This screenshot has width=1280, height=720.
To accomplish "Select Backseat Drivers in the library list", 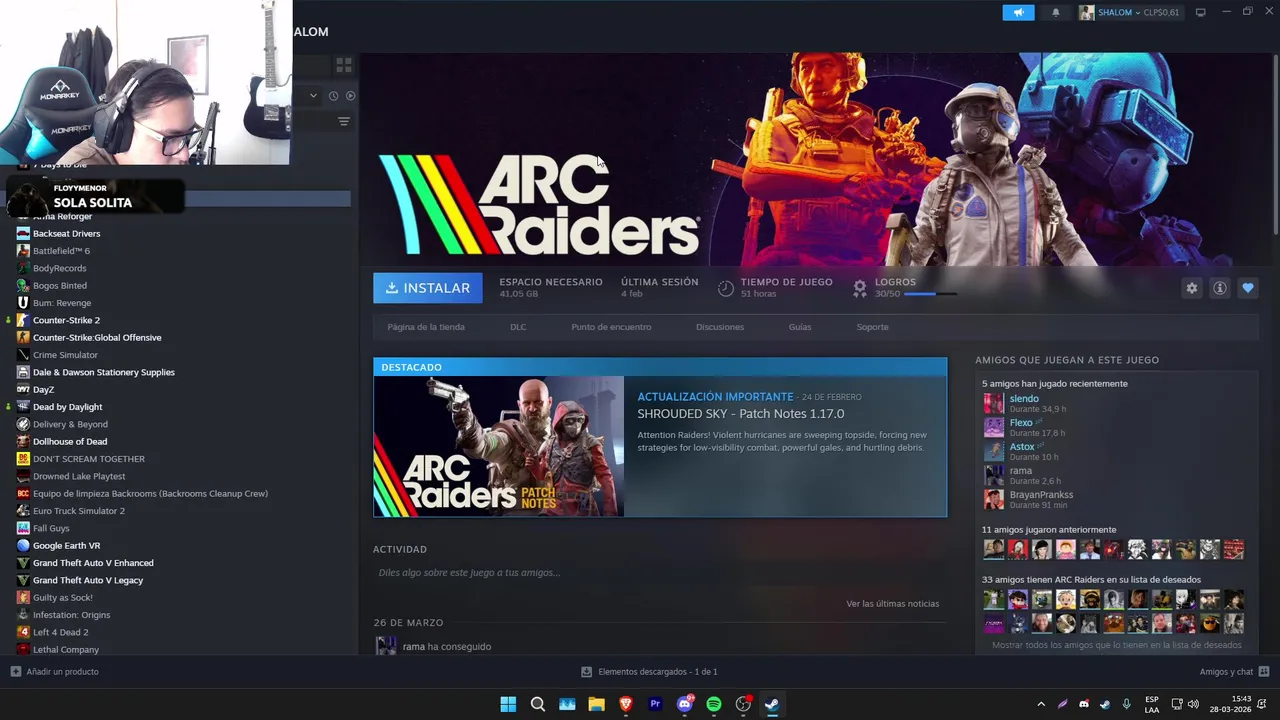I will 66,234.
